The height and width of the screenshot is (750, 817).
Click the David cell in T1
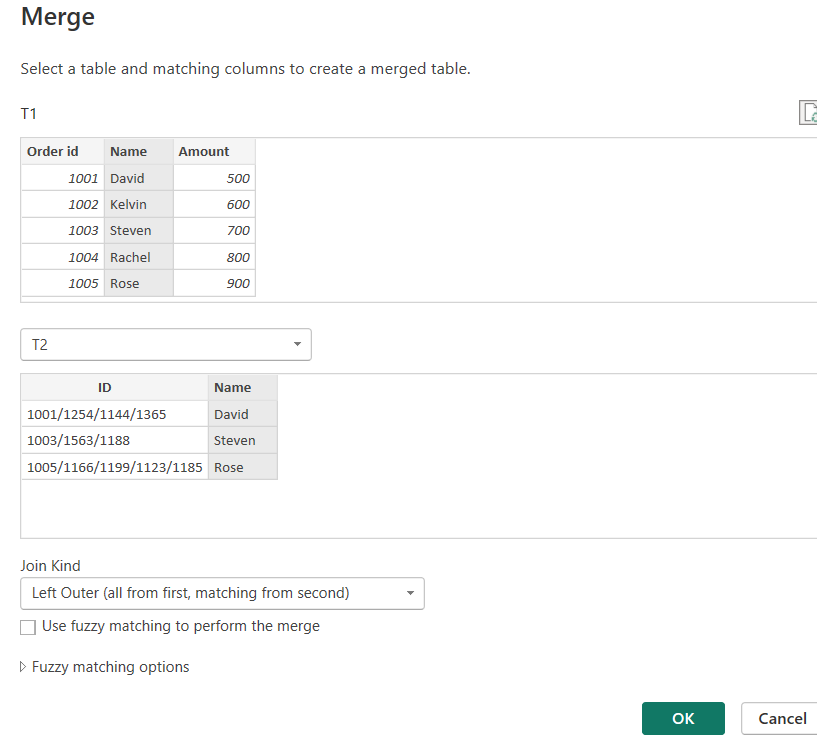(x=139, y=178)
